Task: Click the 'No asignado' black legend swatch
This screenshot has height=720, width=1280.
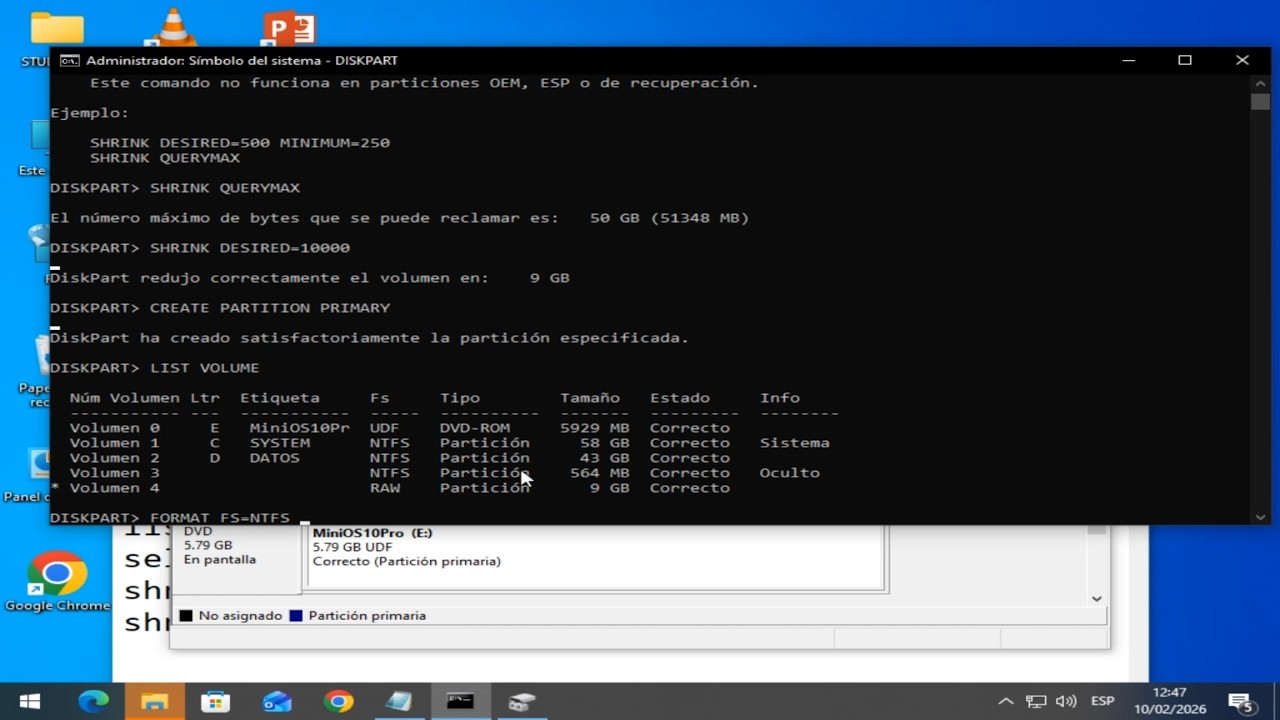Action: coord(186,616)
